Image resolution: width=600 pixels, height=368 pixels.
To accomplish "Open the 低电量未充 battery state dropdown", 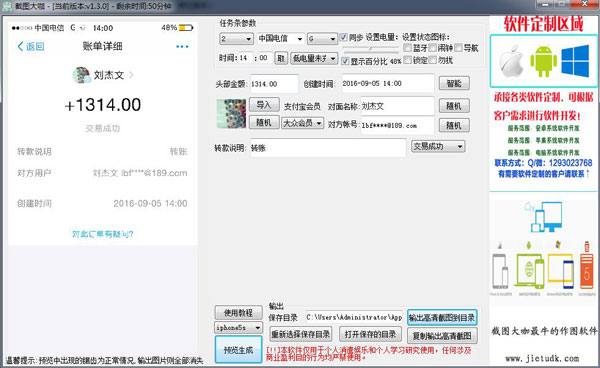I will pyautogui.click(x=314, y=59).
